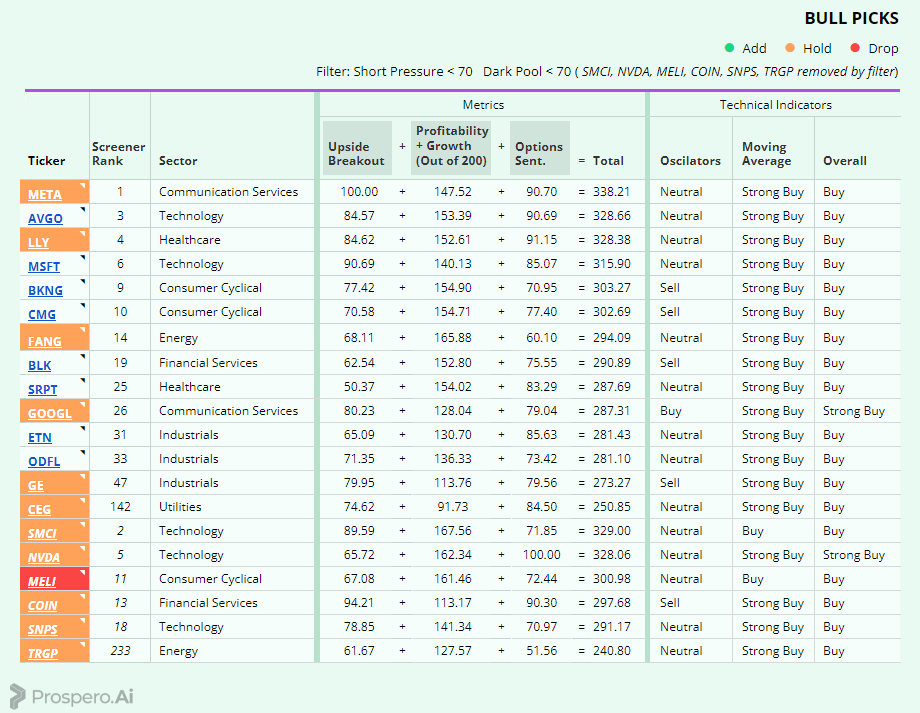Click the Total column header

[x=608, y=161]
